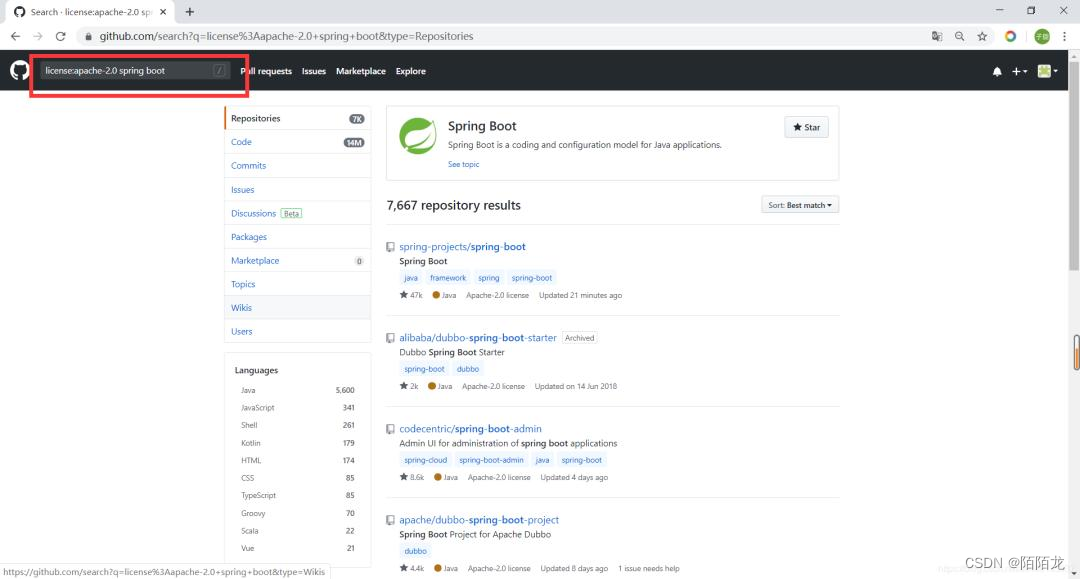The height and width of the screenshot is (579, 1080).
Task: Select the Discussions Beta filter
Action: [298, 213]
